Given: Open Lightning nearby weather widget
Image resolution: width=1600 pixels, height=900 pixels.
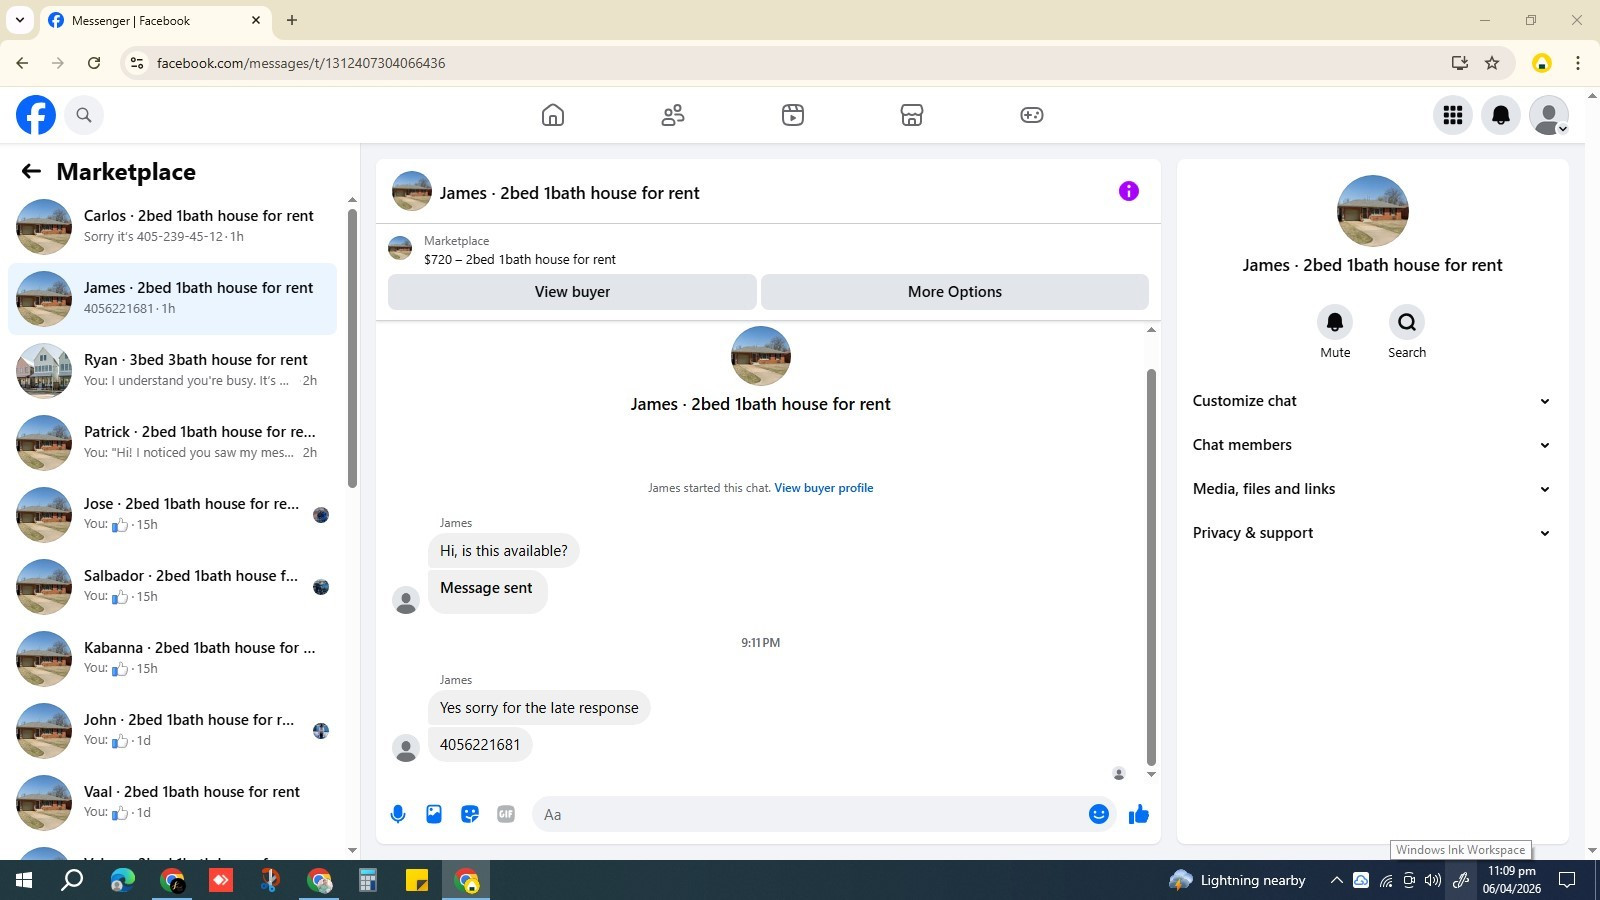Looking at the screenshot, I should pos(1238,880).
